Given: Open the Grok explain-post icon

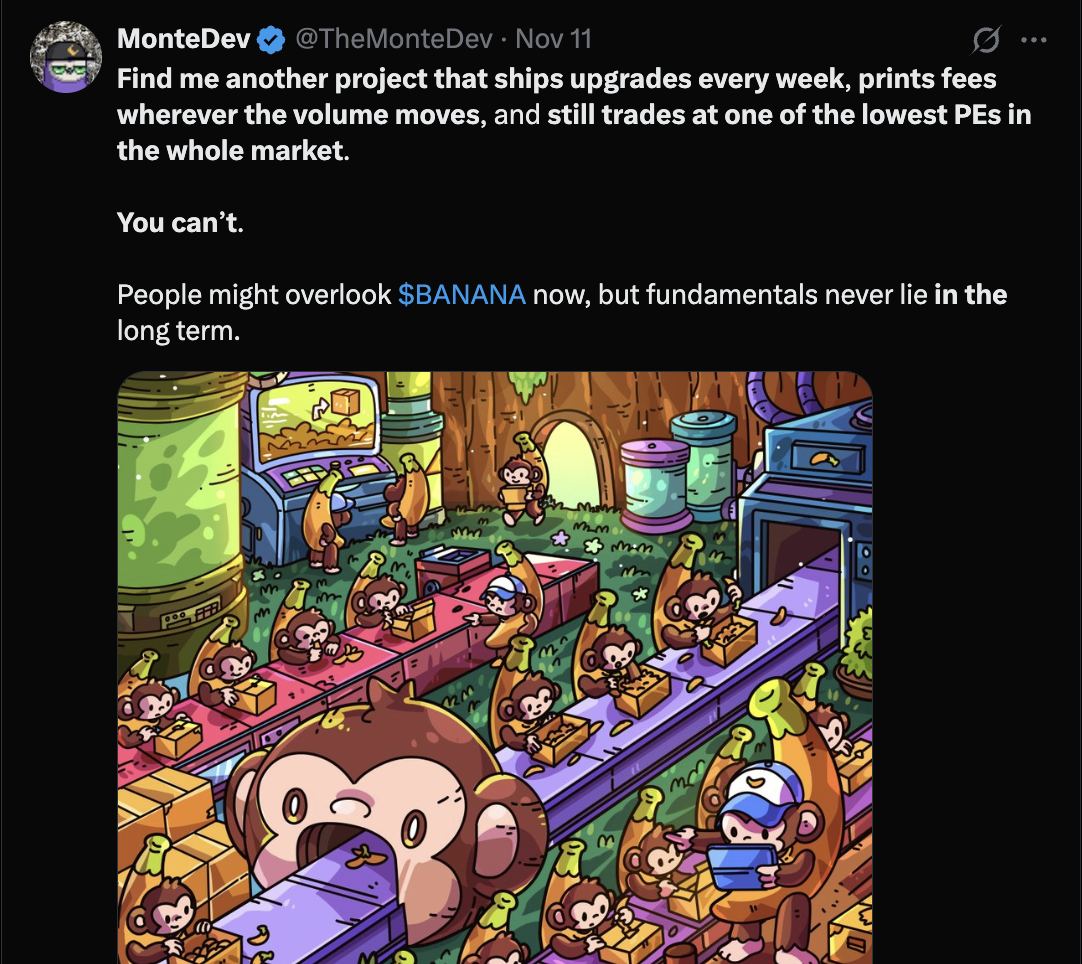Looking at the screenshot, I should coord(985,39).
